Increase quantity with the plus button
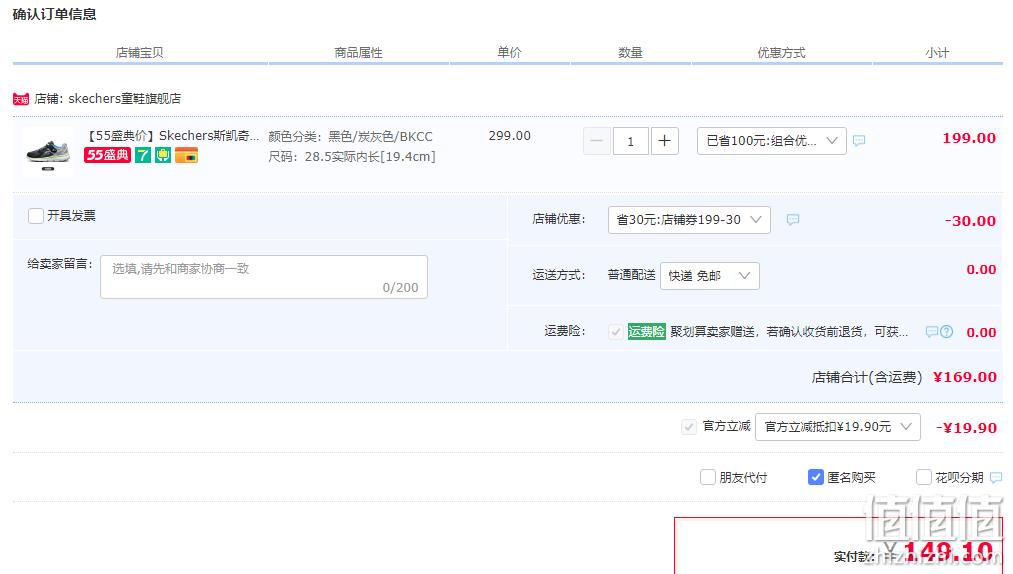 click(x=665, y=141)
